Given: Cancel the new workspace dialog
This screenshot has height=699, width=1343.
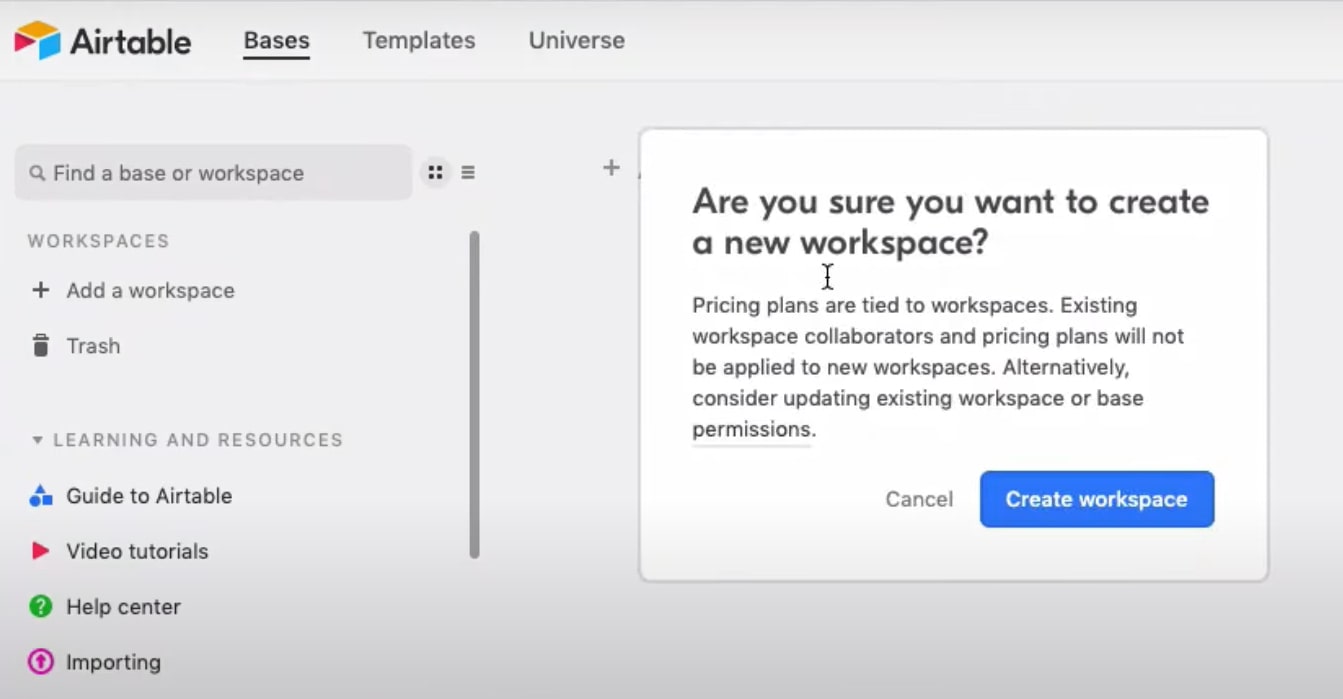Looking at the screenshot, I should [x=917, y=499].
